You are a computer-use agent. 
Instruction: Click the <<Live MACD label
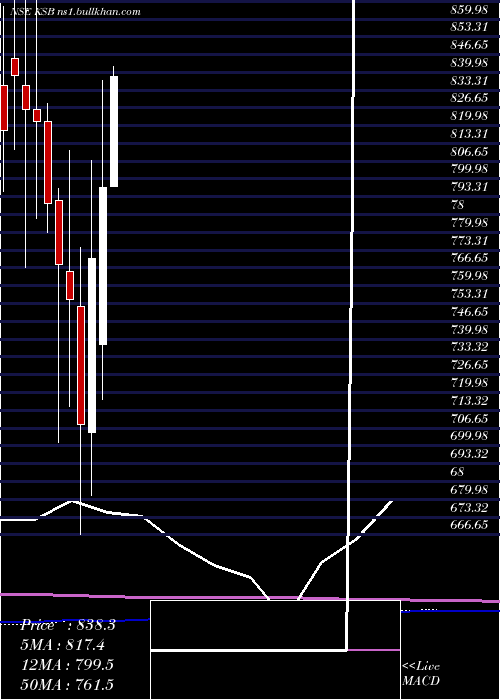(421, 673)
